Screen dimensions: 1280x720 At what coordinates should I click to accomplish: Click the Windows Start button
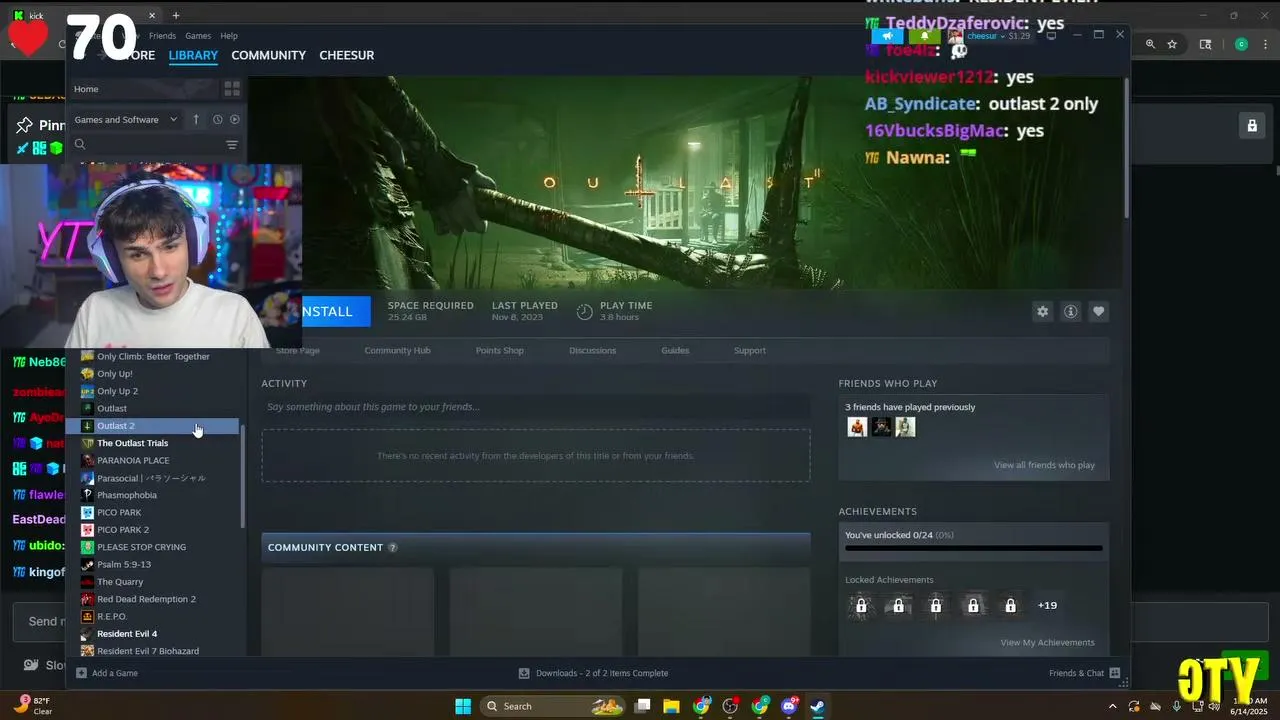(463, 706)
